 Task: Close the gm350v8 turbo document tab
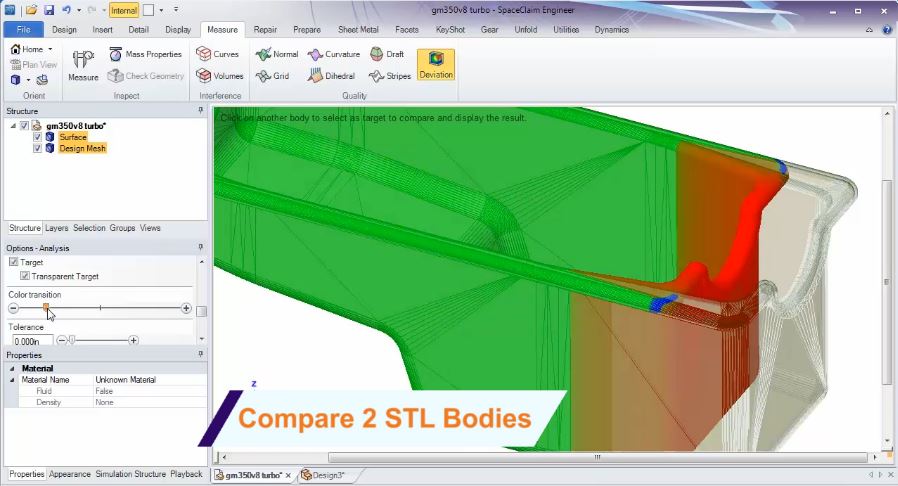click(x=288, y=475)
